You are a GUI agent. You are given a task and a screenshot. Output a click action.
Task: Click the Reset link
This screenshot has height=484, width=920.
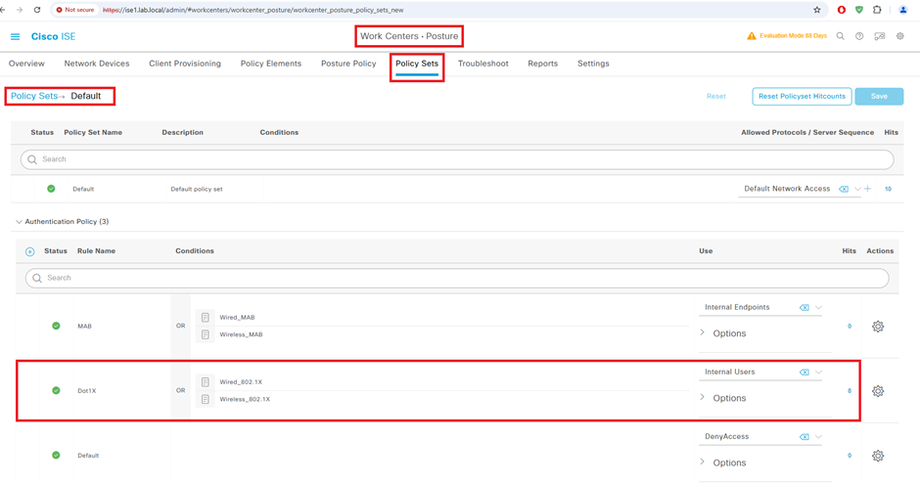point(716,96)
